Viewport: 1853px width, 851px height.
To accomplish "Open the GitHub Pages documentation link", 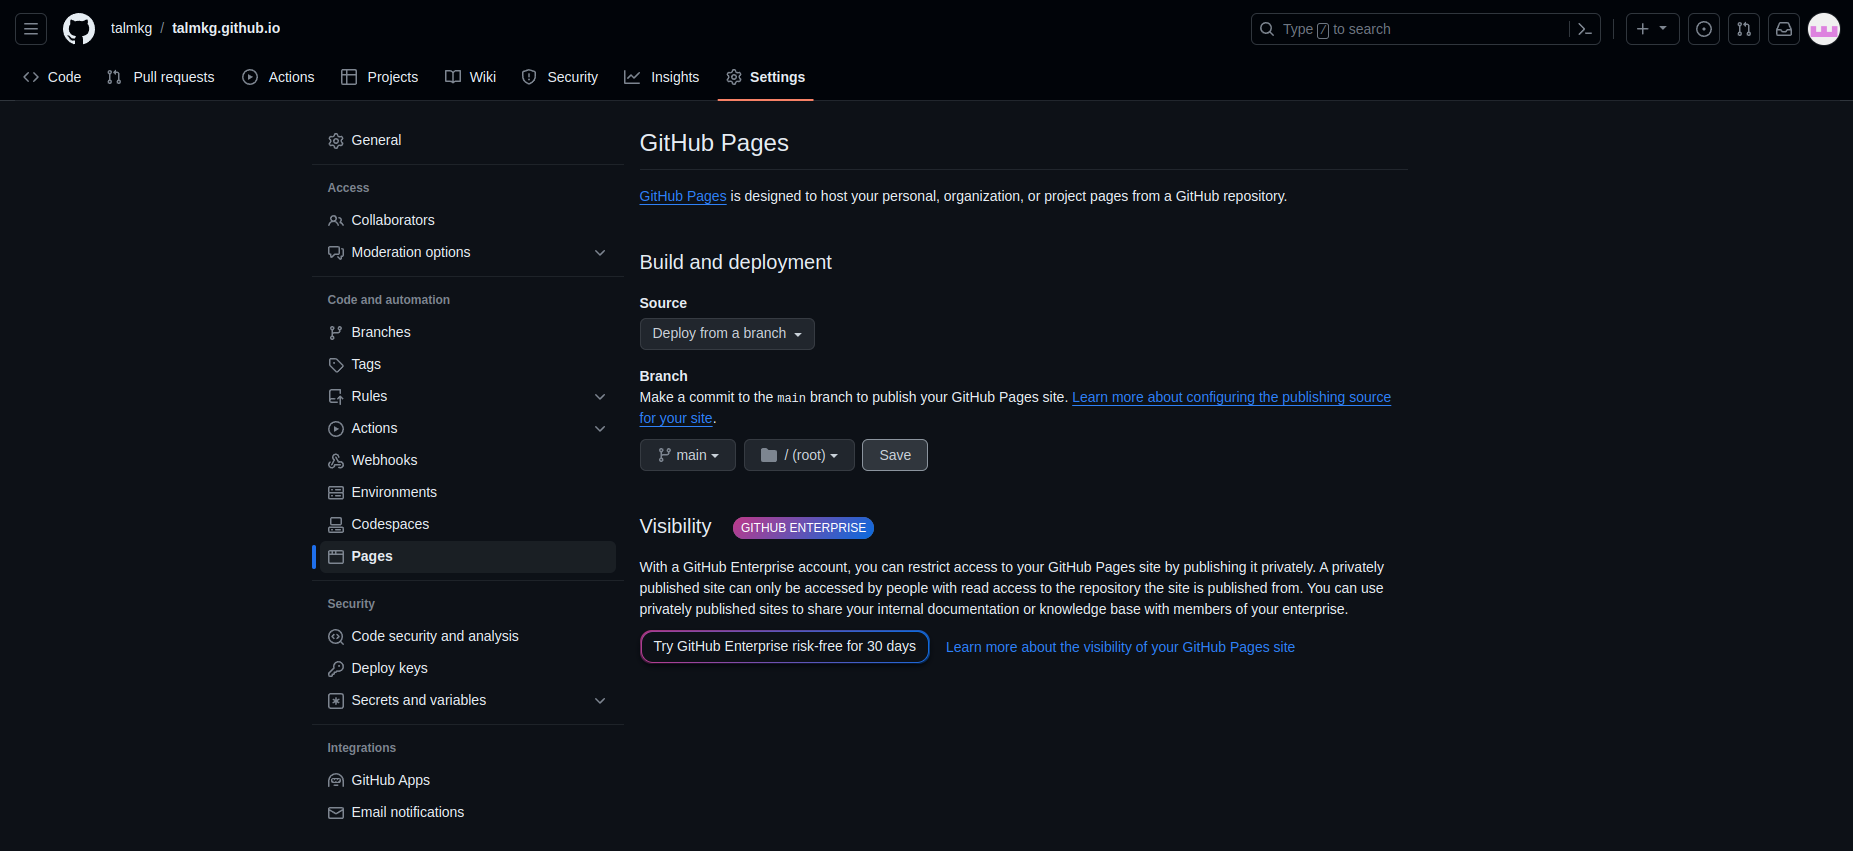I will tap(683, 197).
